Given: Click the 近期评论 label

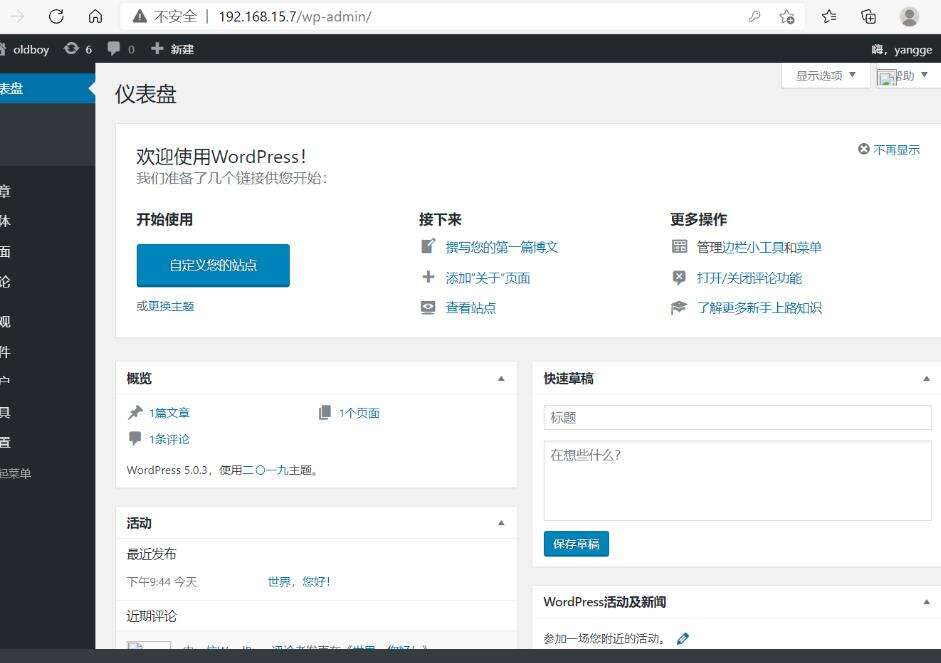Looking at the screenshot, I should [152, 616].
